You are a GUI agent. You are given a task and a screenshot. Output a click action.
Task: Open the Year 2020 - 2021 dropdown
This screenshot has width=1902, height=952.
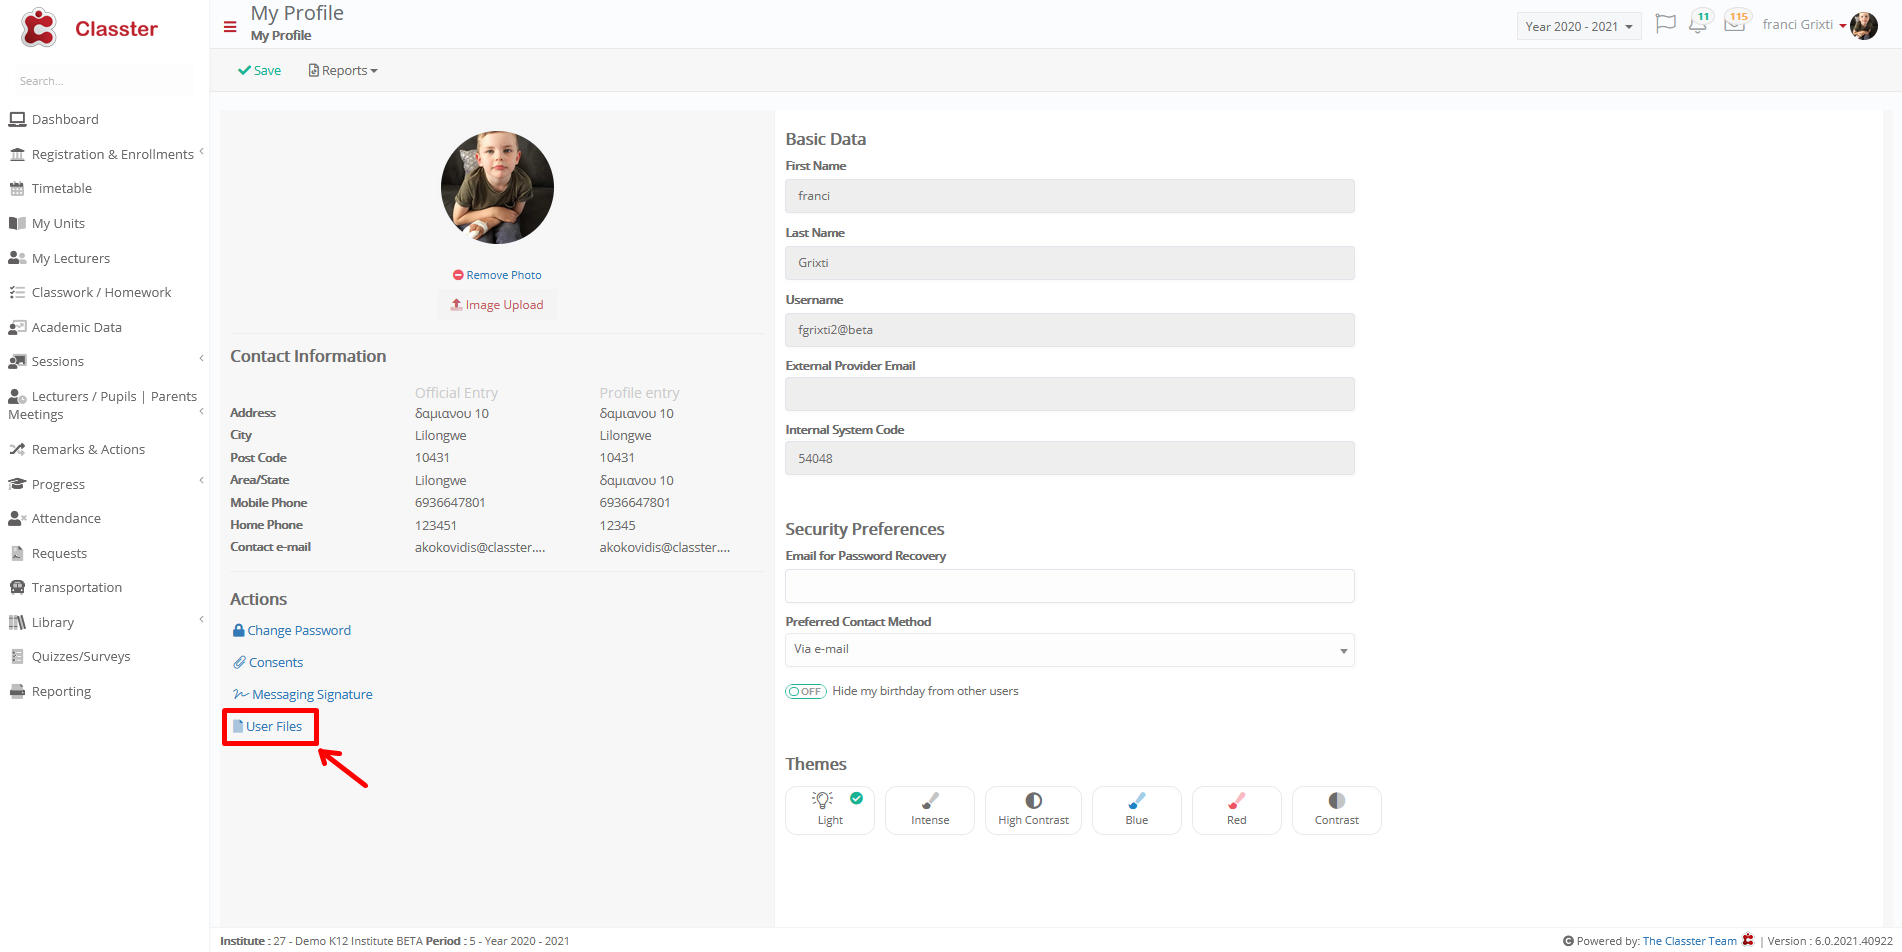(x=1579, y=27)
